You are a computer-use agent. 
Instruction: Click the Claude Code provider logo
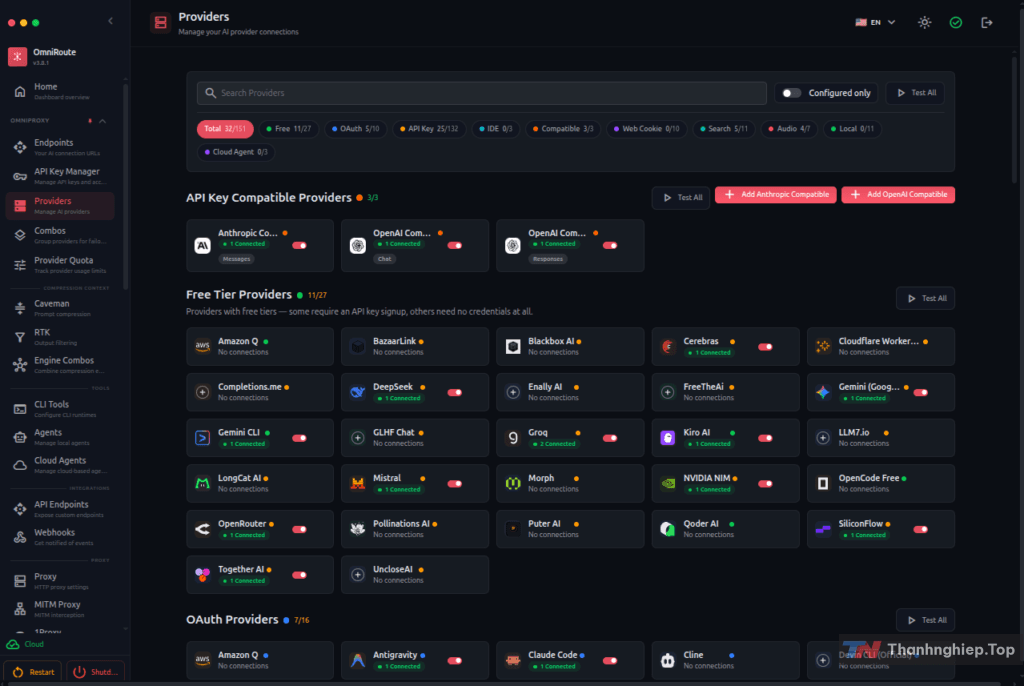click(x=513, y=661)
